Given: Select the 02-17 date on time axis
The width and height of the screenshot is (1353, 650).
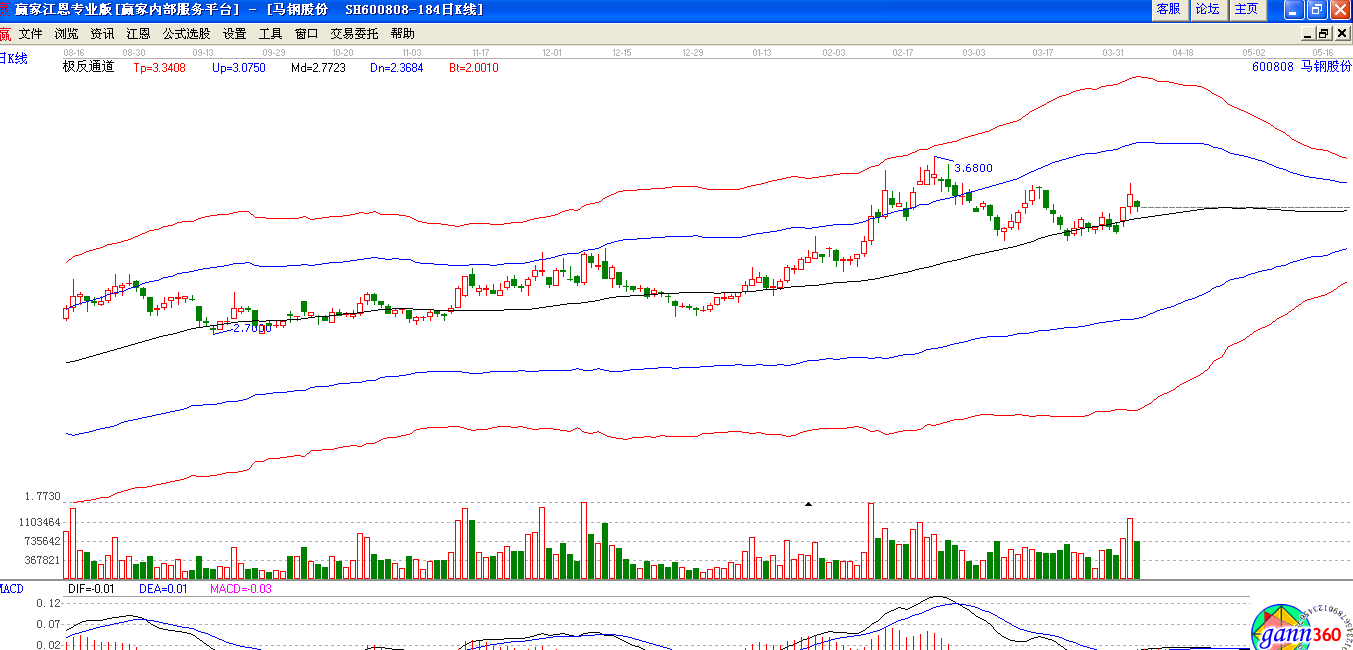Looking at the screenshot, I should [903, 52].
